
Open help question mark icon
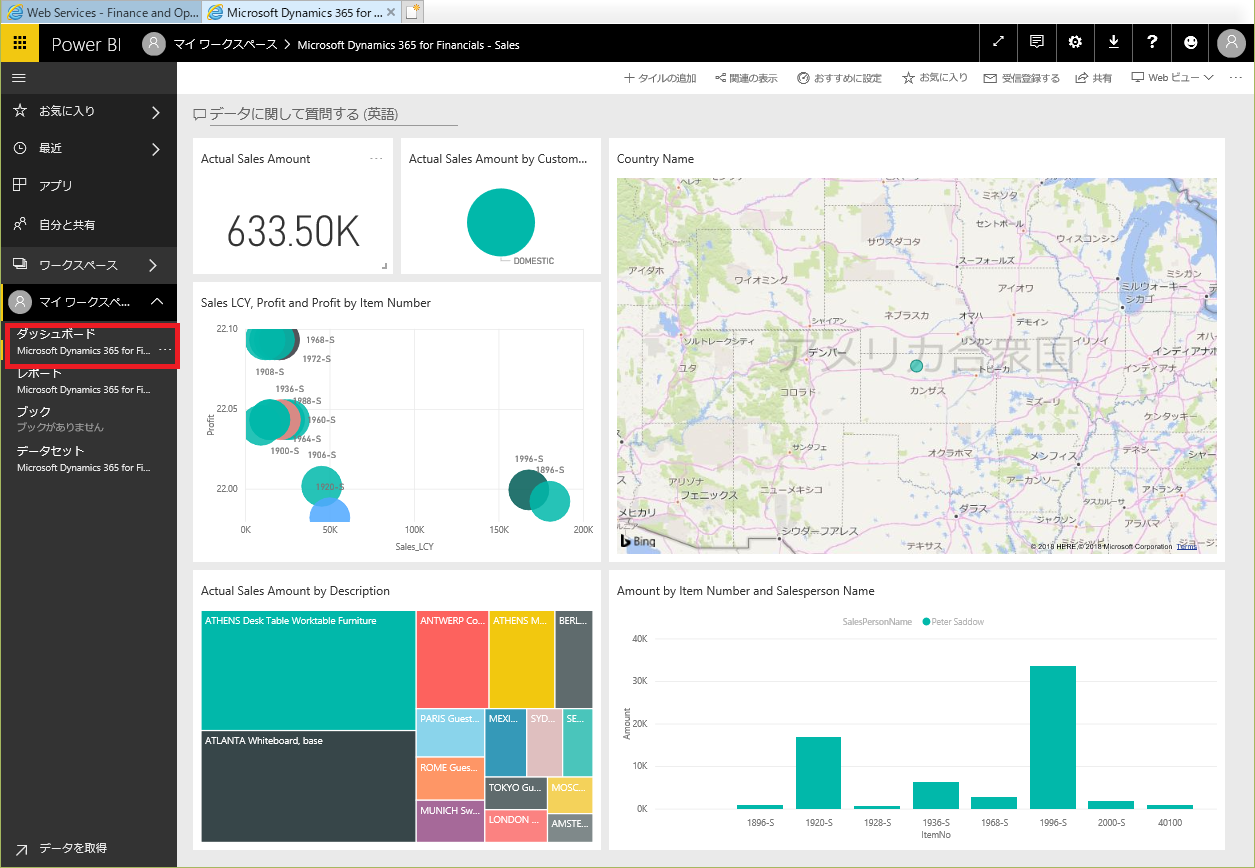[x=1153, y=43]
